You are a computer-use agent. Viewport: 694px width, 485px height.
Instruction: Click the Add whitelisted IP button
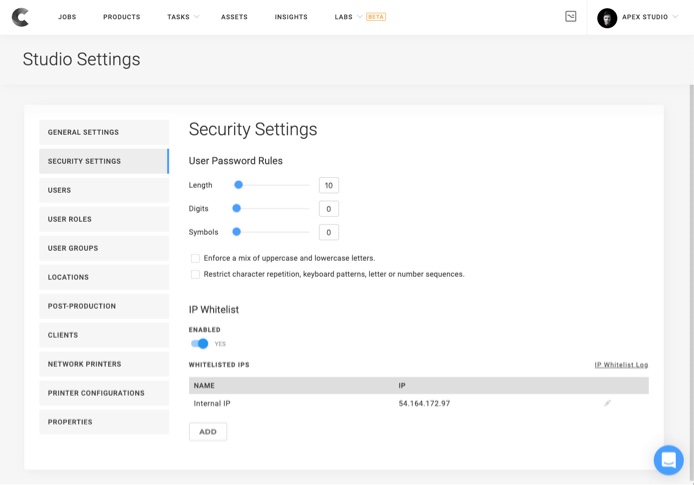208,432
